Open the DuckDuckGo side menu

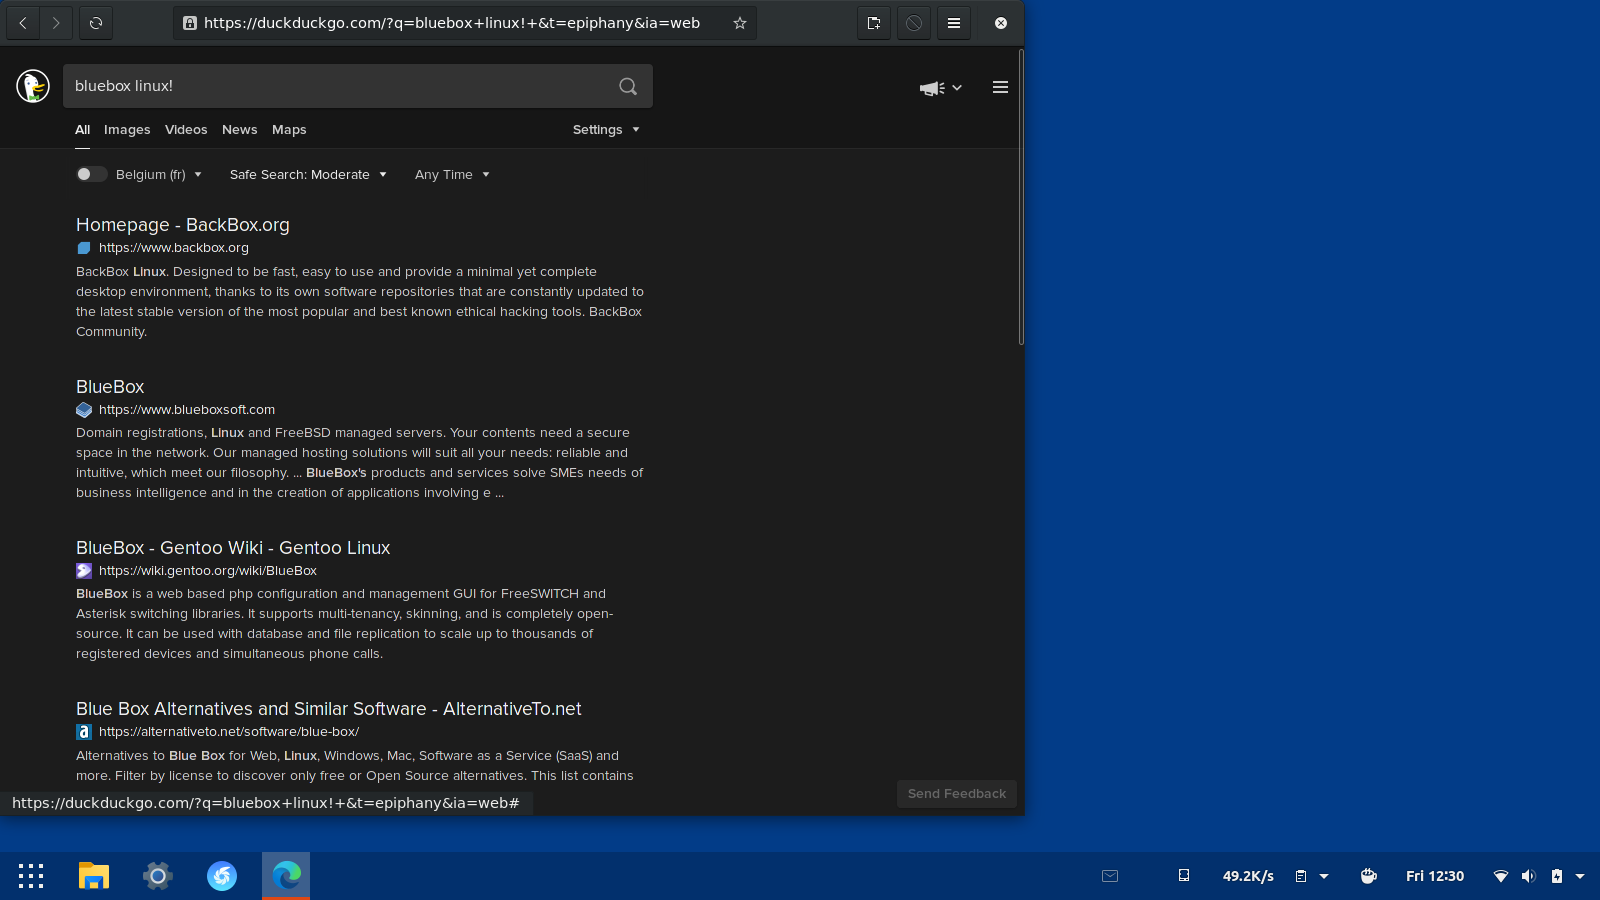[1000, 87]
